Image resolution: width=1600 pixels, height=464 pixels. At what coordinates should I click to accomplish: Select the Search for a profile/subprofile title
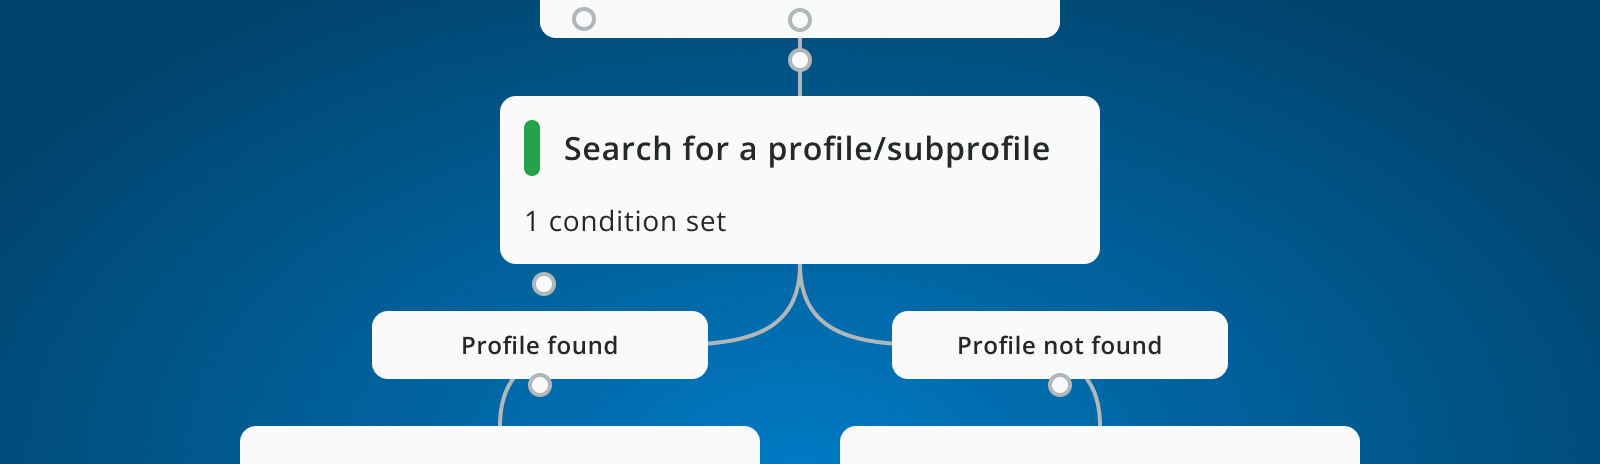(806, 149)
